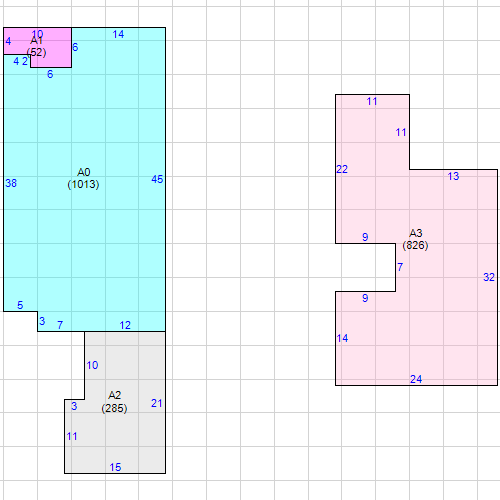This screenshot has width=500, height=500.
Task: Click the 45 dimension on area A0
Action: 157,179
